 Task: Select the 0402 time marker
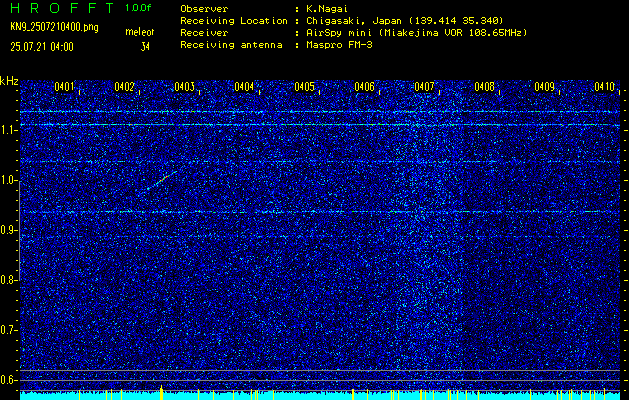[x=124, y=87]
